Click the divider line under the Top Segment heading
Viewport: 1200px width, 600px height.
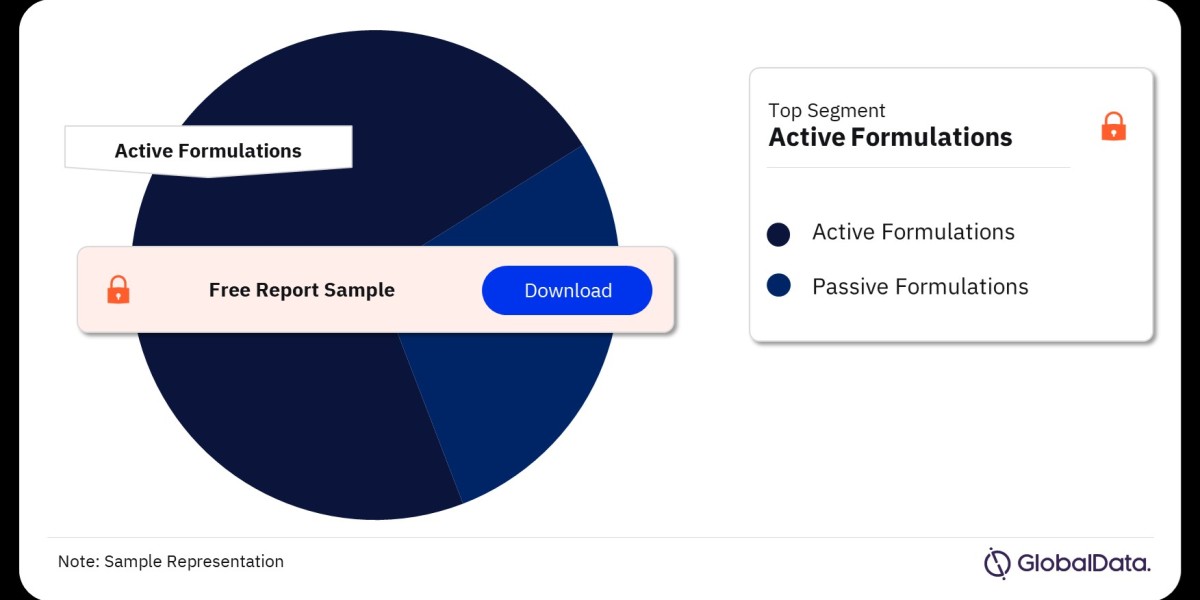point(918,167)
